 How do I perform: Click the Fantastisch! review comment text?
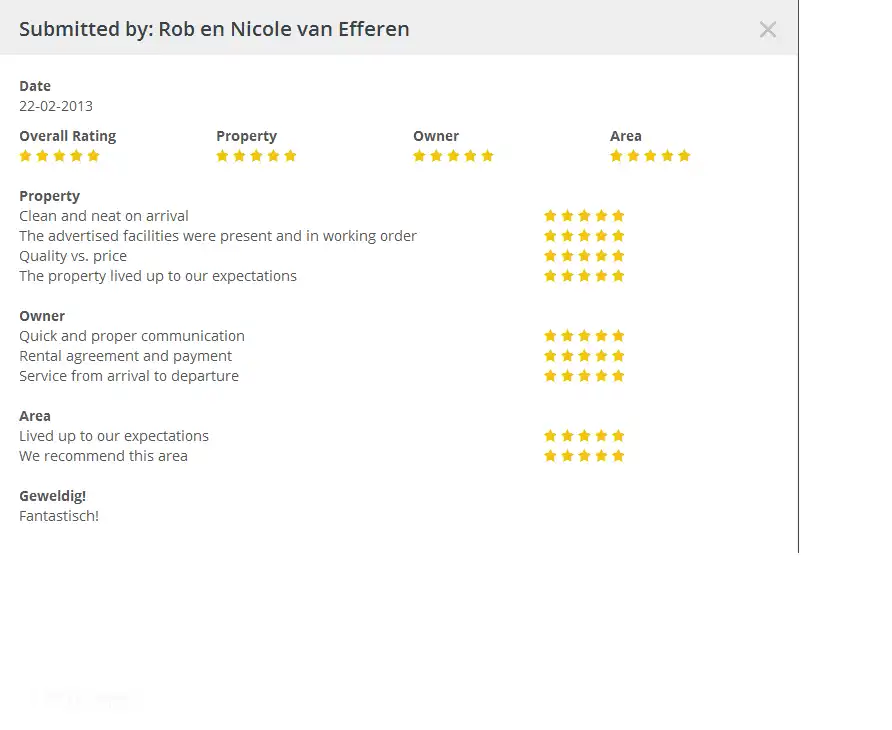(59, 516)
